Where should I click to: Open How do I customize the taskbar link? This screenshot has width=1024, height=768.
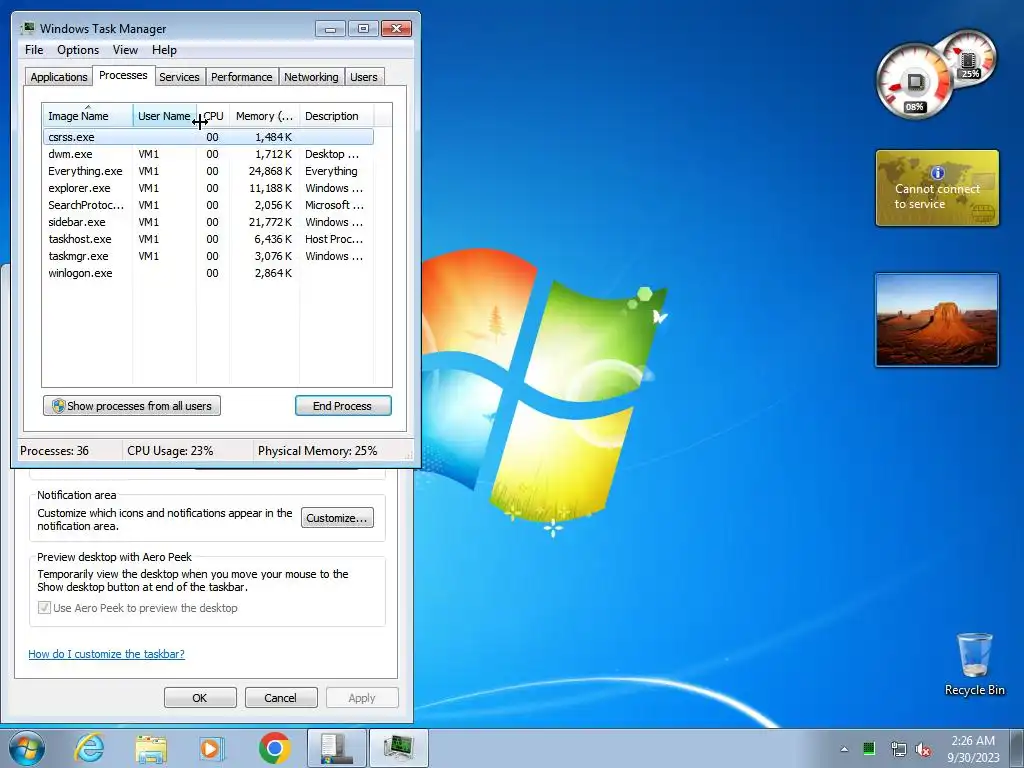click(106, 654)
